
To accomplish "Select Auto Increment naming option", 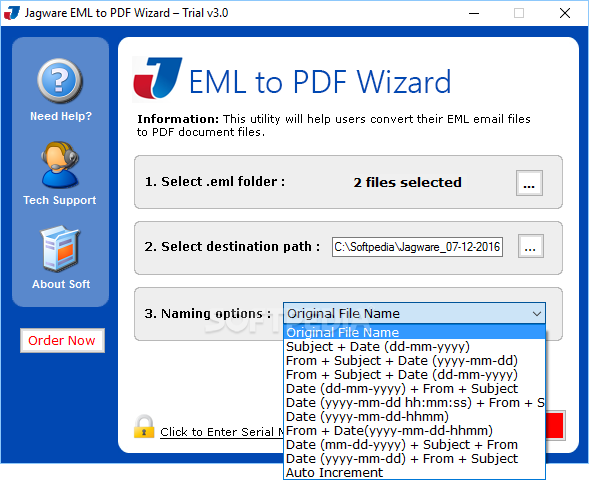I will coord(414,472).
